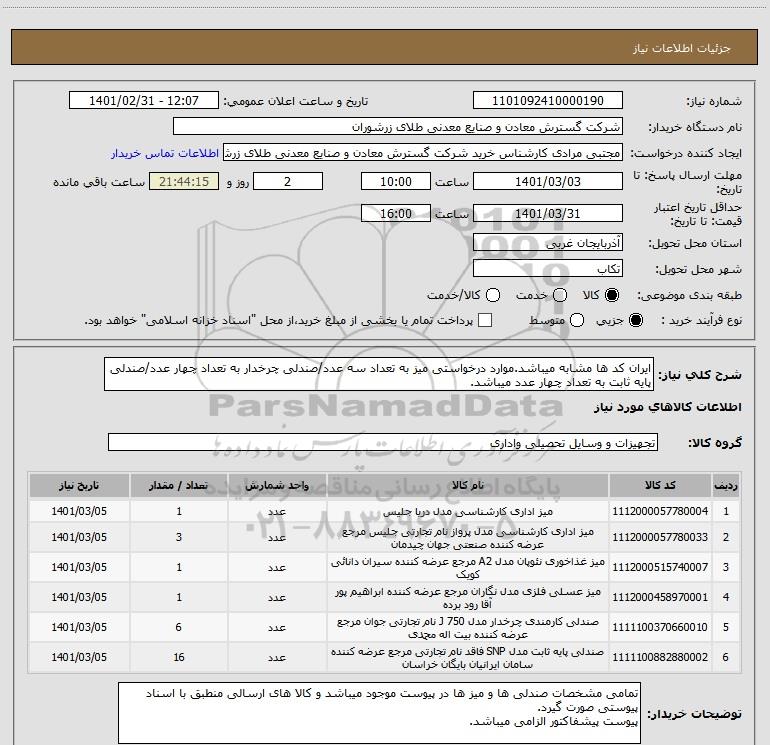
Task: Click the date 1401/03/05 in row 6
Action: (79, 657)
